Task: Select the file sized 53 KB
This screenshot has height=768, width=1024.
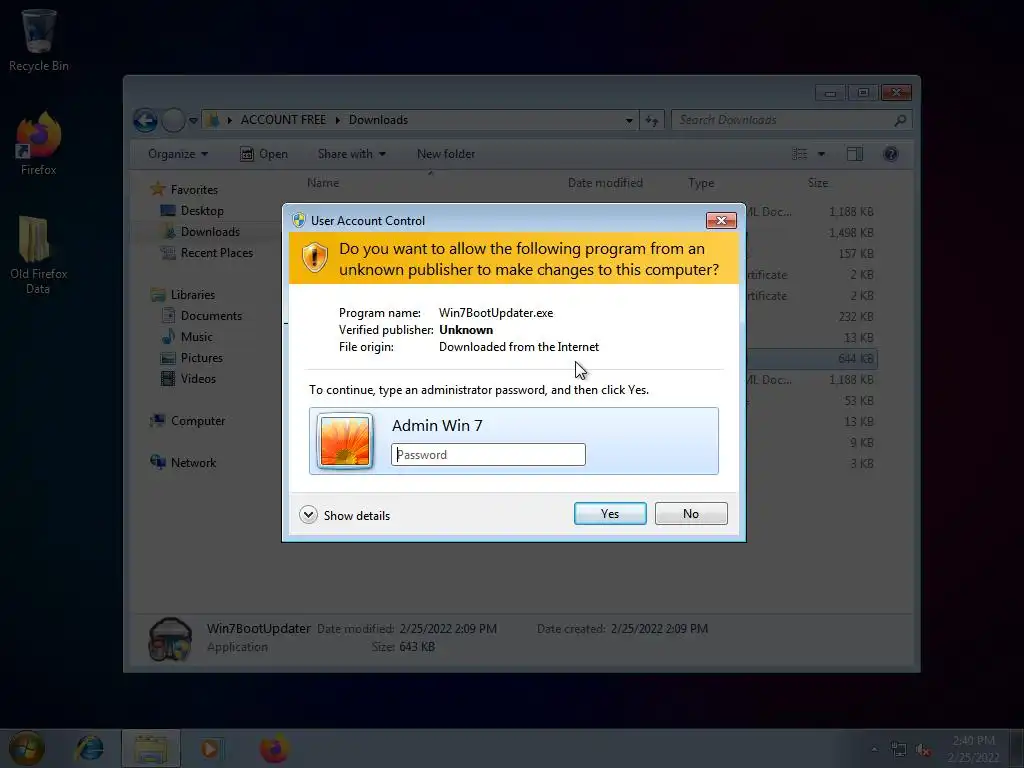Action: click(812, 400)
